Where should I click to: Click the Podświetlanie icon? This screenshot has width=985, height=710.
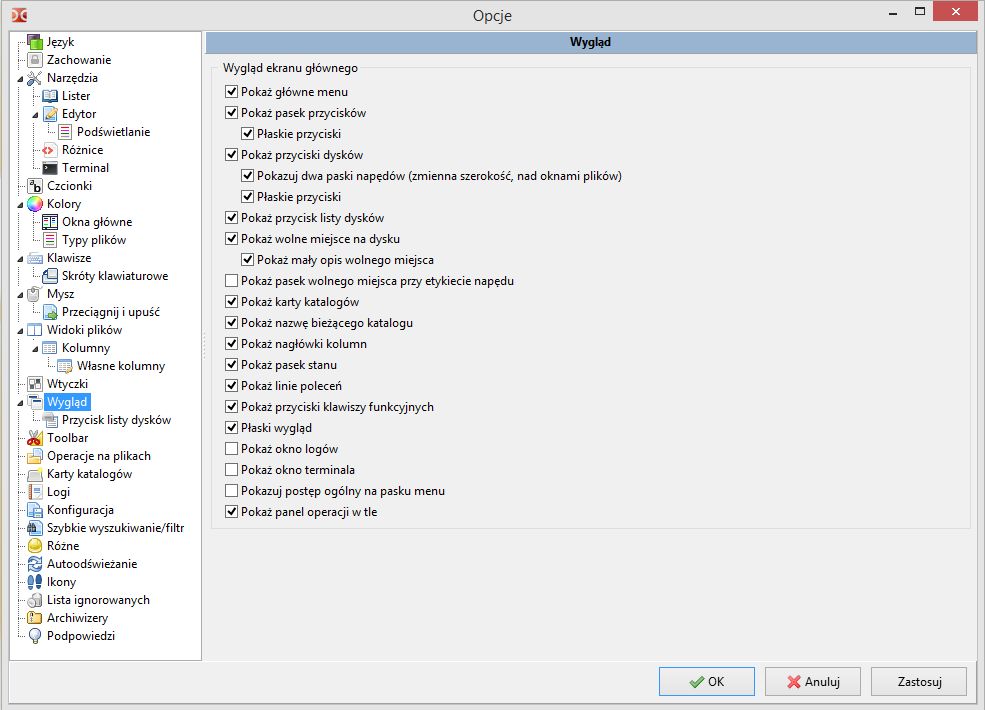[x=65, y=132]
